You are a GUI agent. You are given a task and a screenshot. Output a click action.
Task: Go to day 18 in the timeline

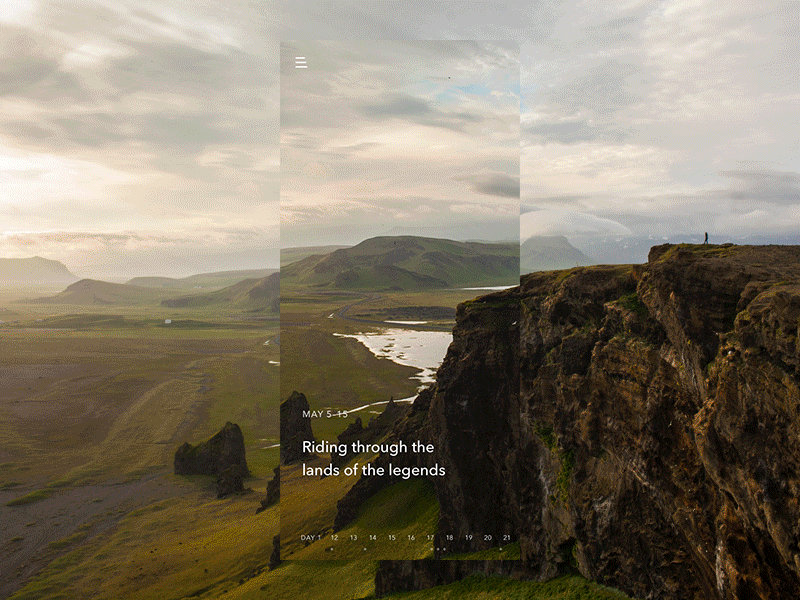click(x=449, y=537)
